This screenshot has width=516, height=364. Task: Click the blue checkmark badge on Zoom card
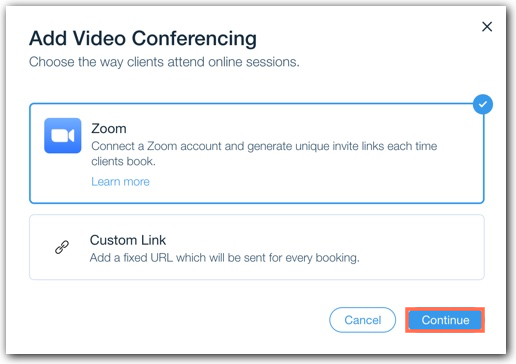(x=483, y=104)
